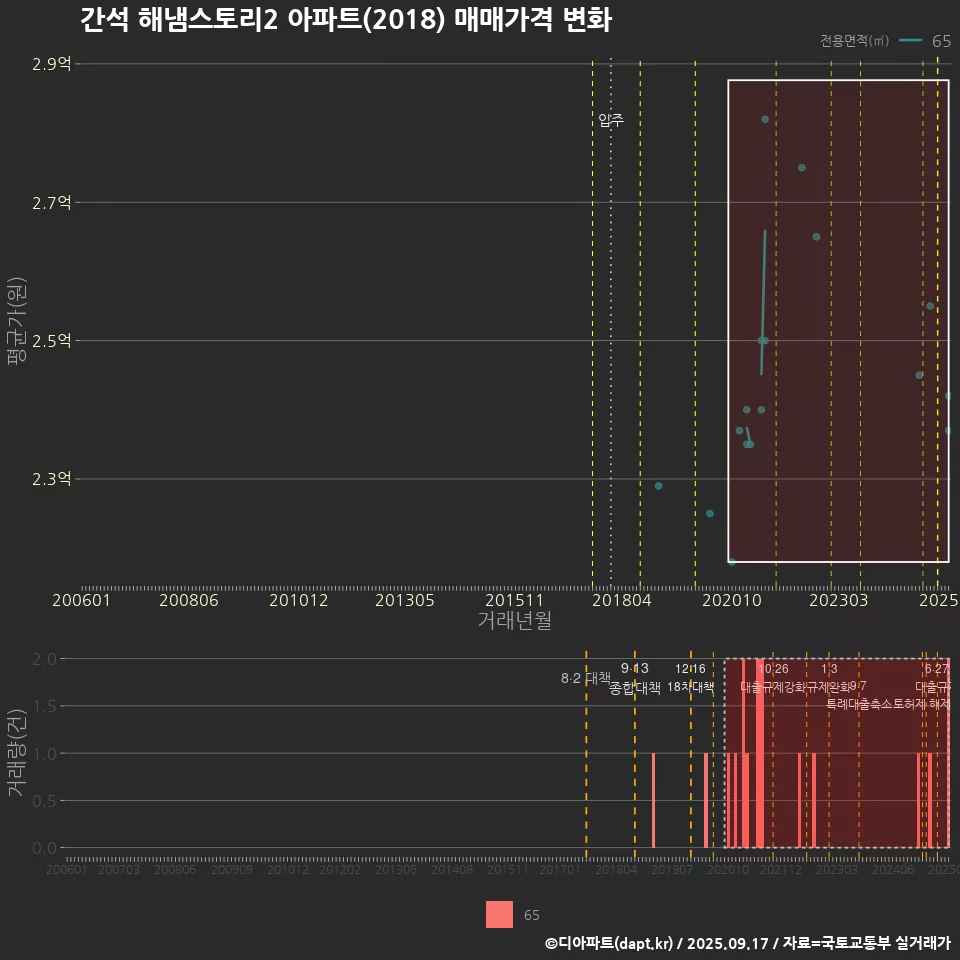Click the '201511' label on the price chart
This screenshot has height=960, width=960.
point(514,600)
